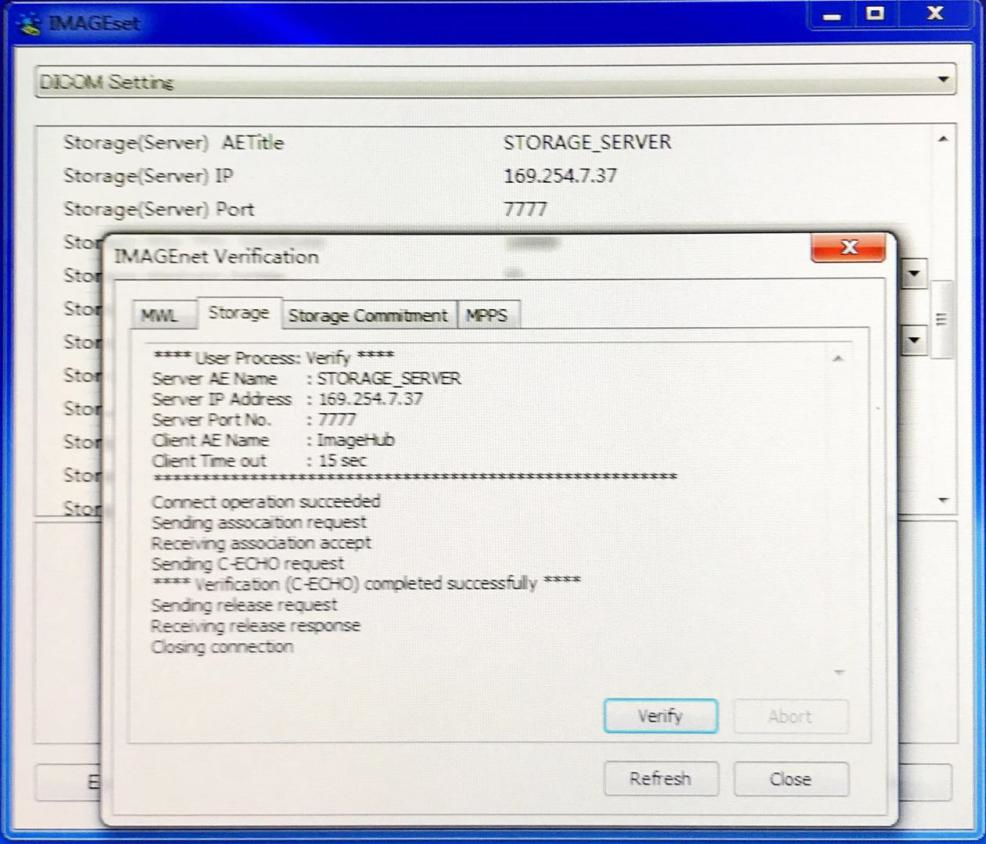Click the greyed-out Abort button
This screenshot has height=844, width=986.
[790, 716]
